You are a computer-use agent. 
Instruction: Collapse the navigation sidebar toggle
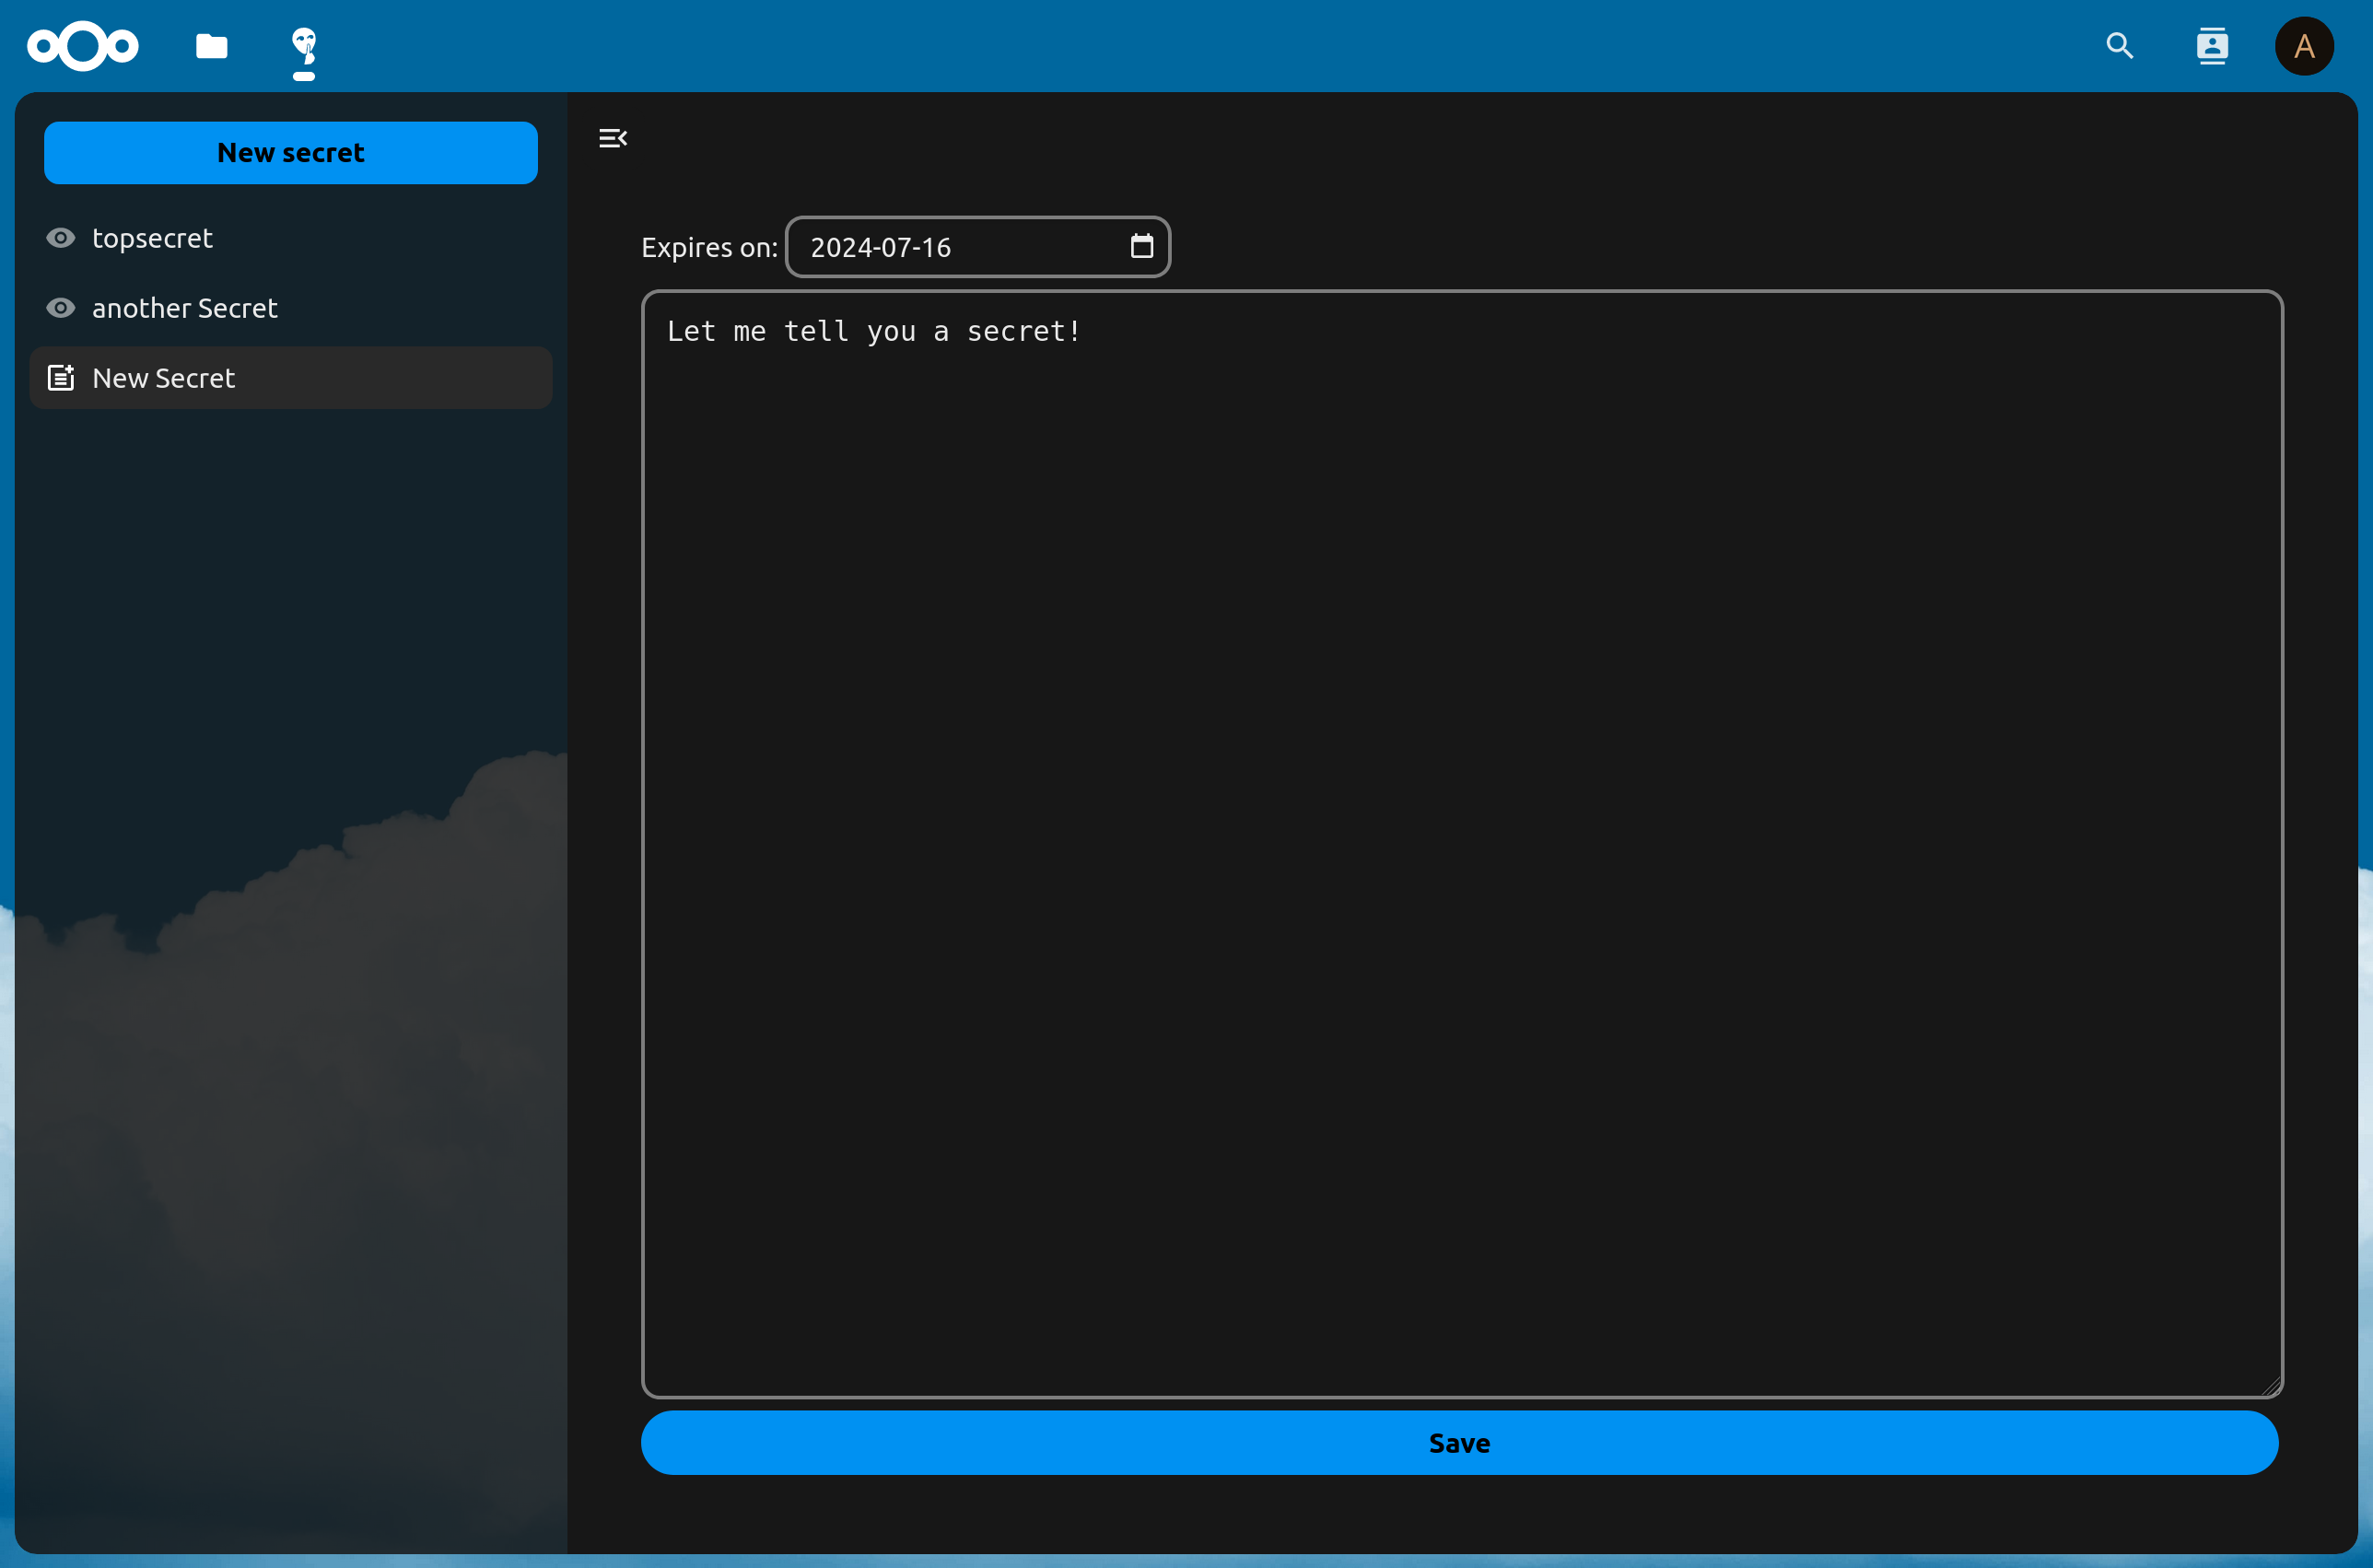pyautogui.click(x=612, y=138)
